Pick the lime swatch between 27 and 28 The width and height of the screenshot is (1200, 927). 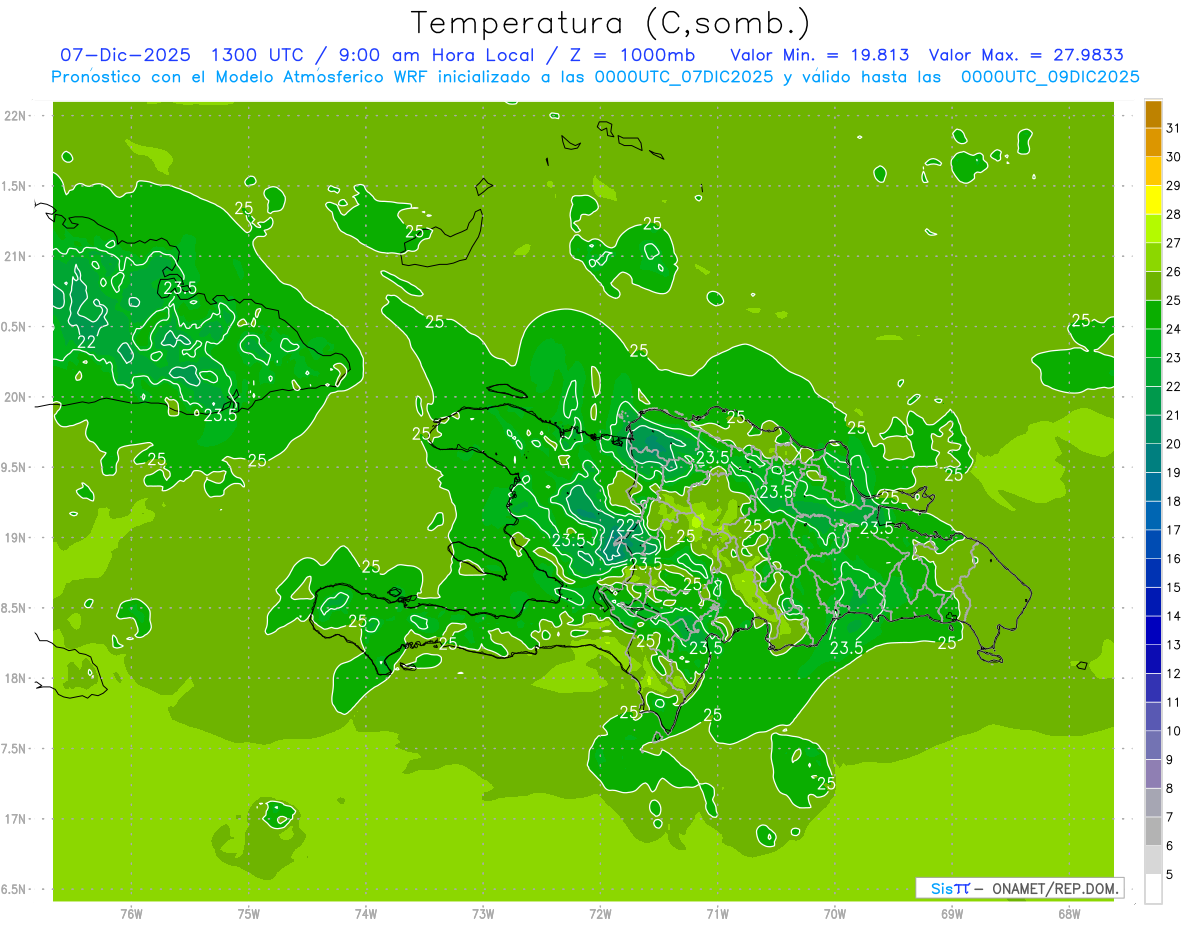coord(1153,228)
